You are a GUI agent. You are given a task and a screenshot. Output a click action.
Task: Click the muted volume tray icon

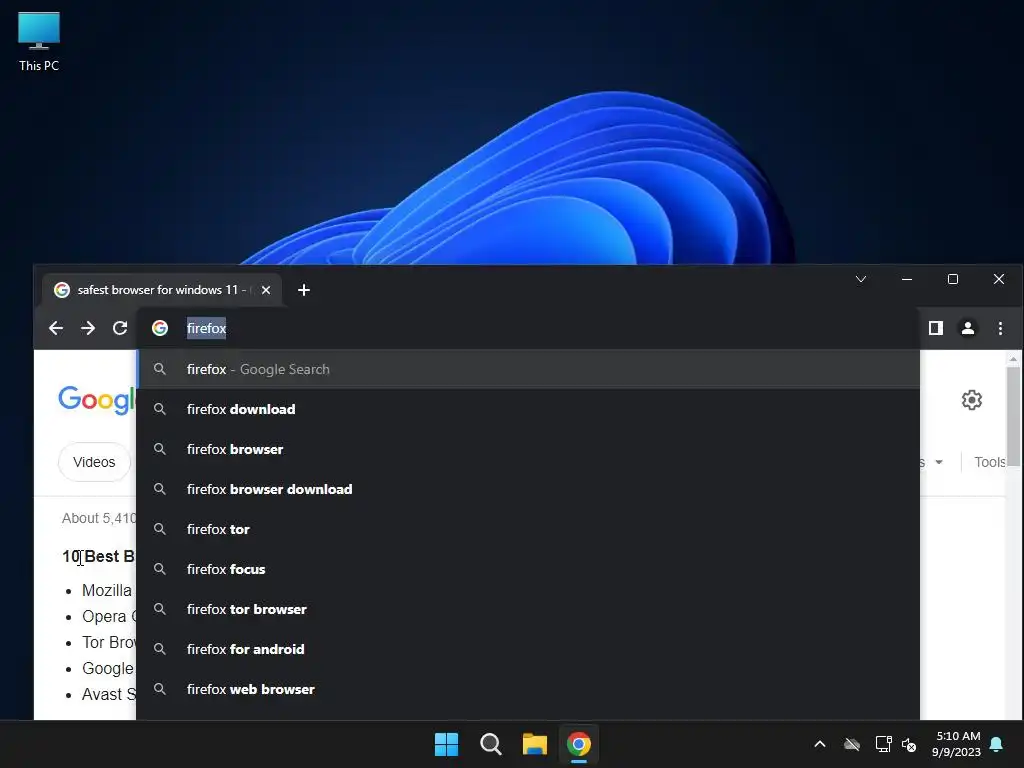[x=909, y=744]
